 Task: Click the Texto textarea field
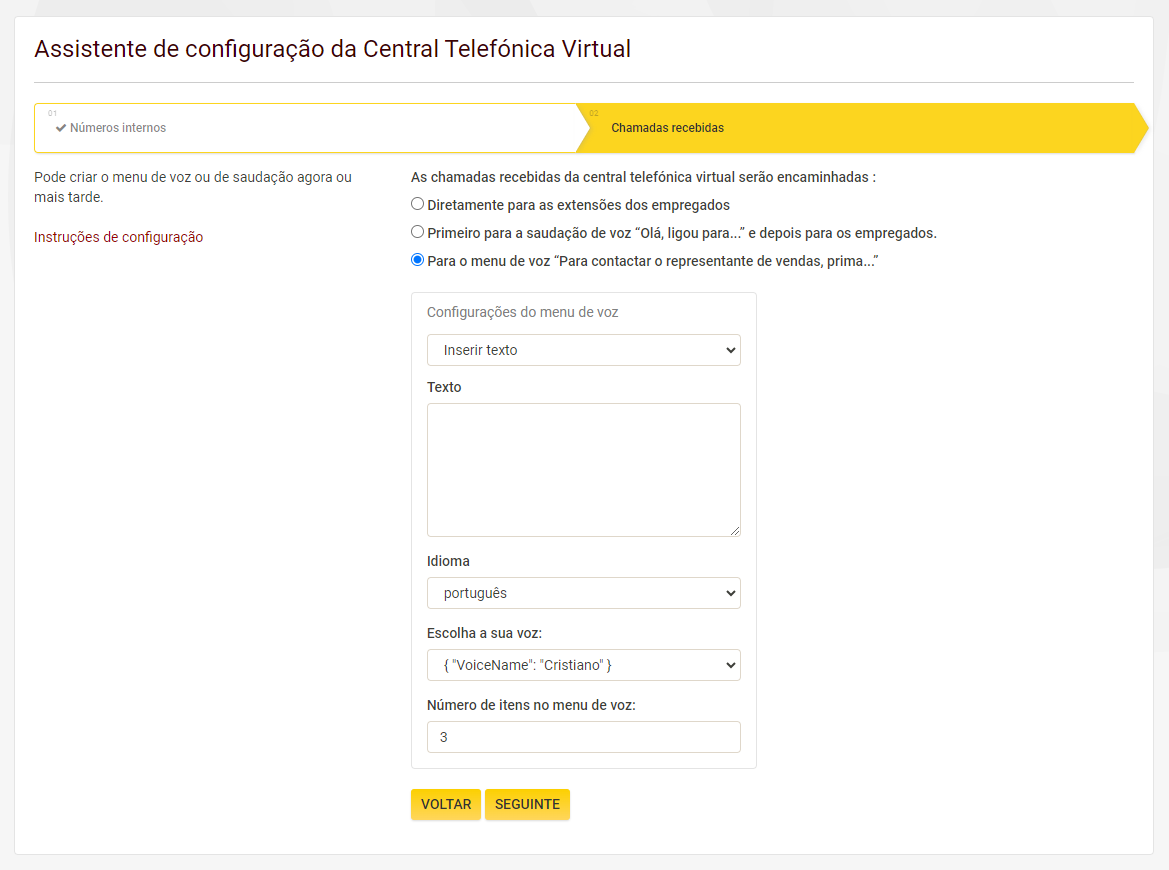tap(584, 470)
